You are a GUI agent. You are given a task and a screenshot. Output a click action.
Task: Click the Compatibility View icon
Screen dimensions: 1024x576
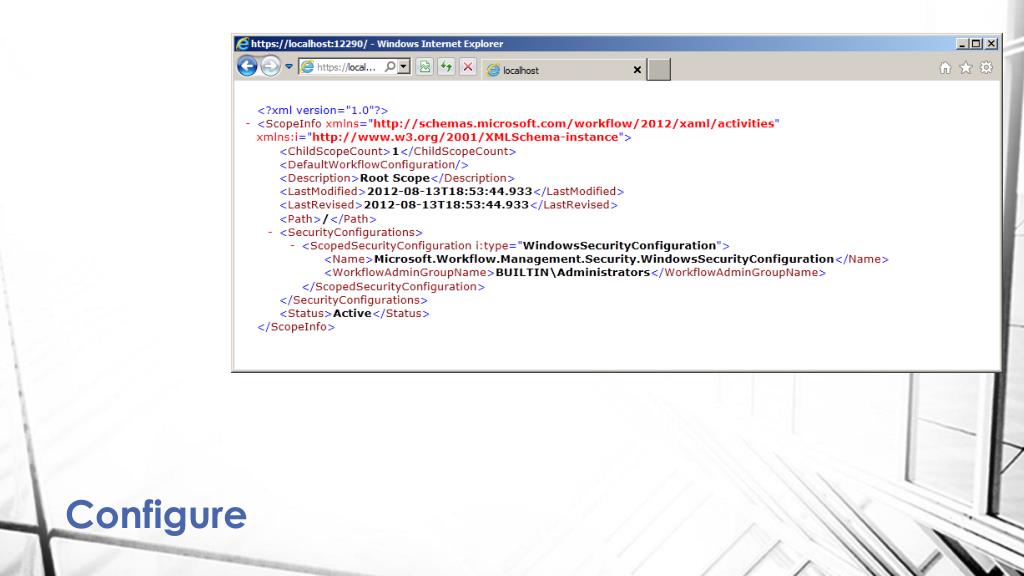tap(424, 67)
